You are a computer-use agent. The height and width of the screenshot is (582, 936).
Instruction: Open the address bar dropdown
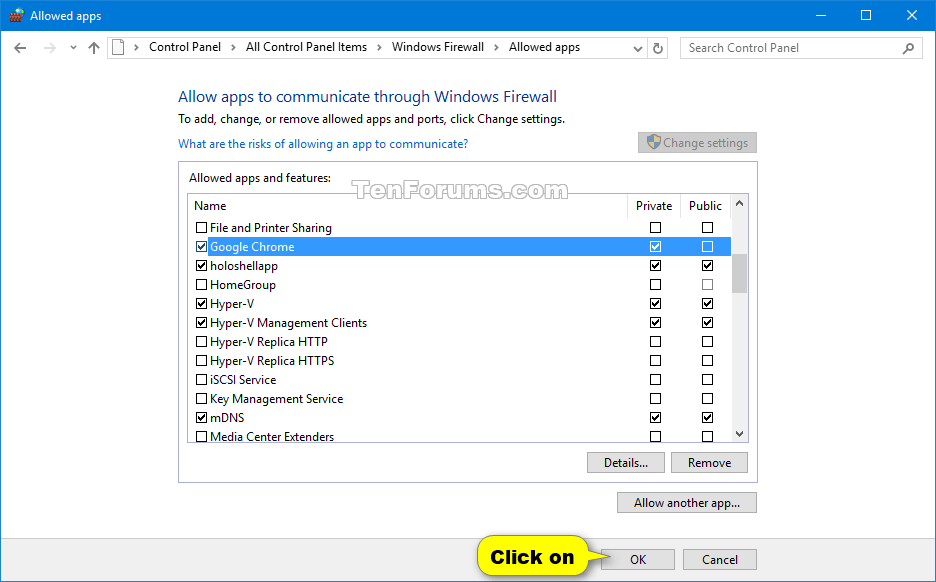click(637, 47)
